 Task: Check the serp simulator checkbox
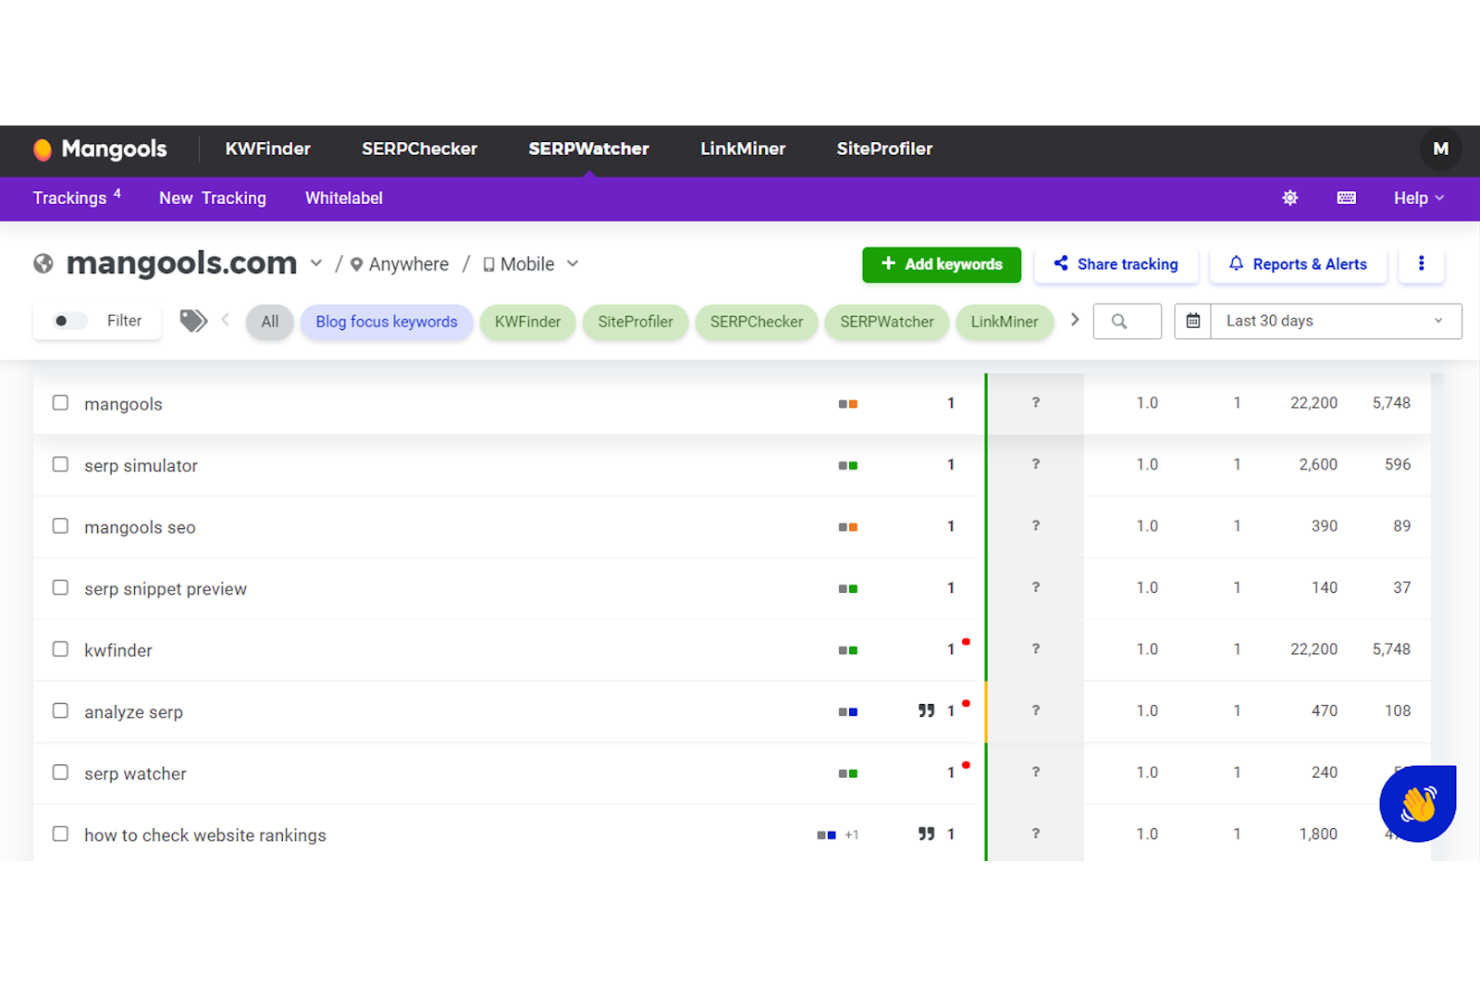tap(61, 465)
